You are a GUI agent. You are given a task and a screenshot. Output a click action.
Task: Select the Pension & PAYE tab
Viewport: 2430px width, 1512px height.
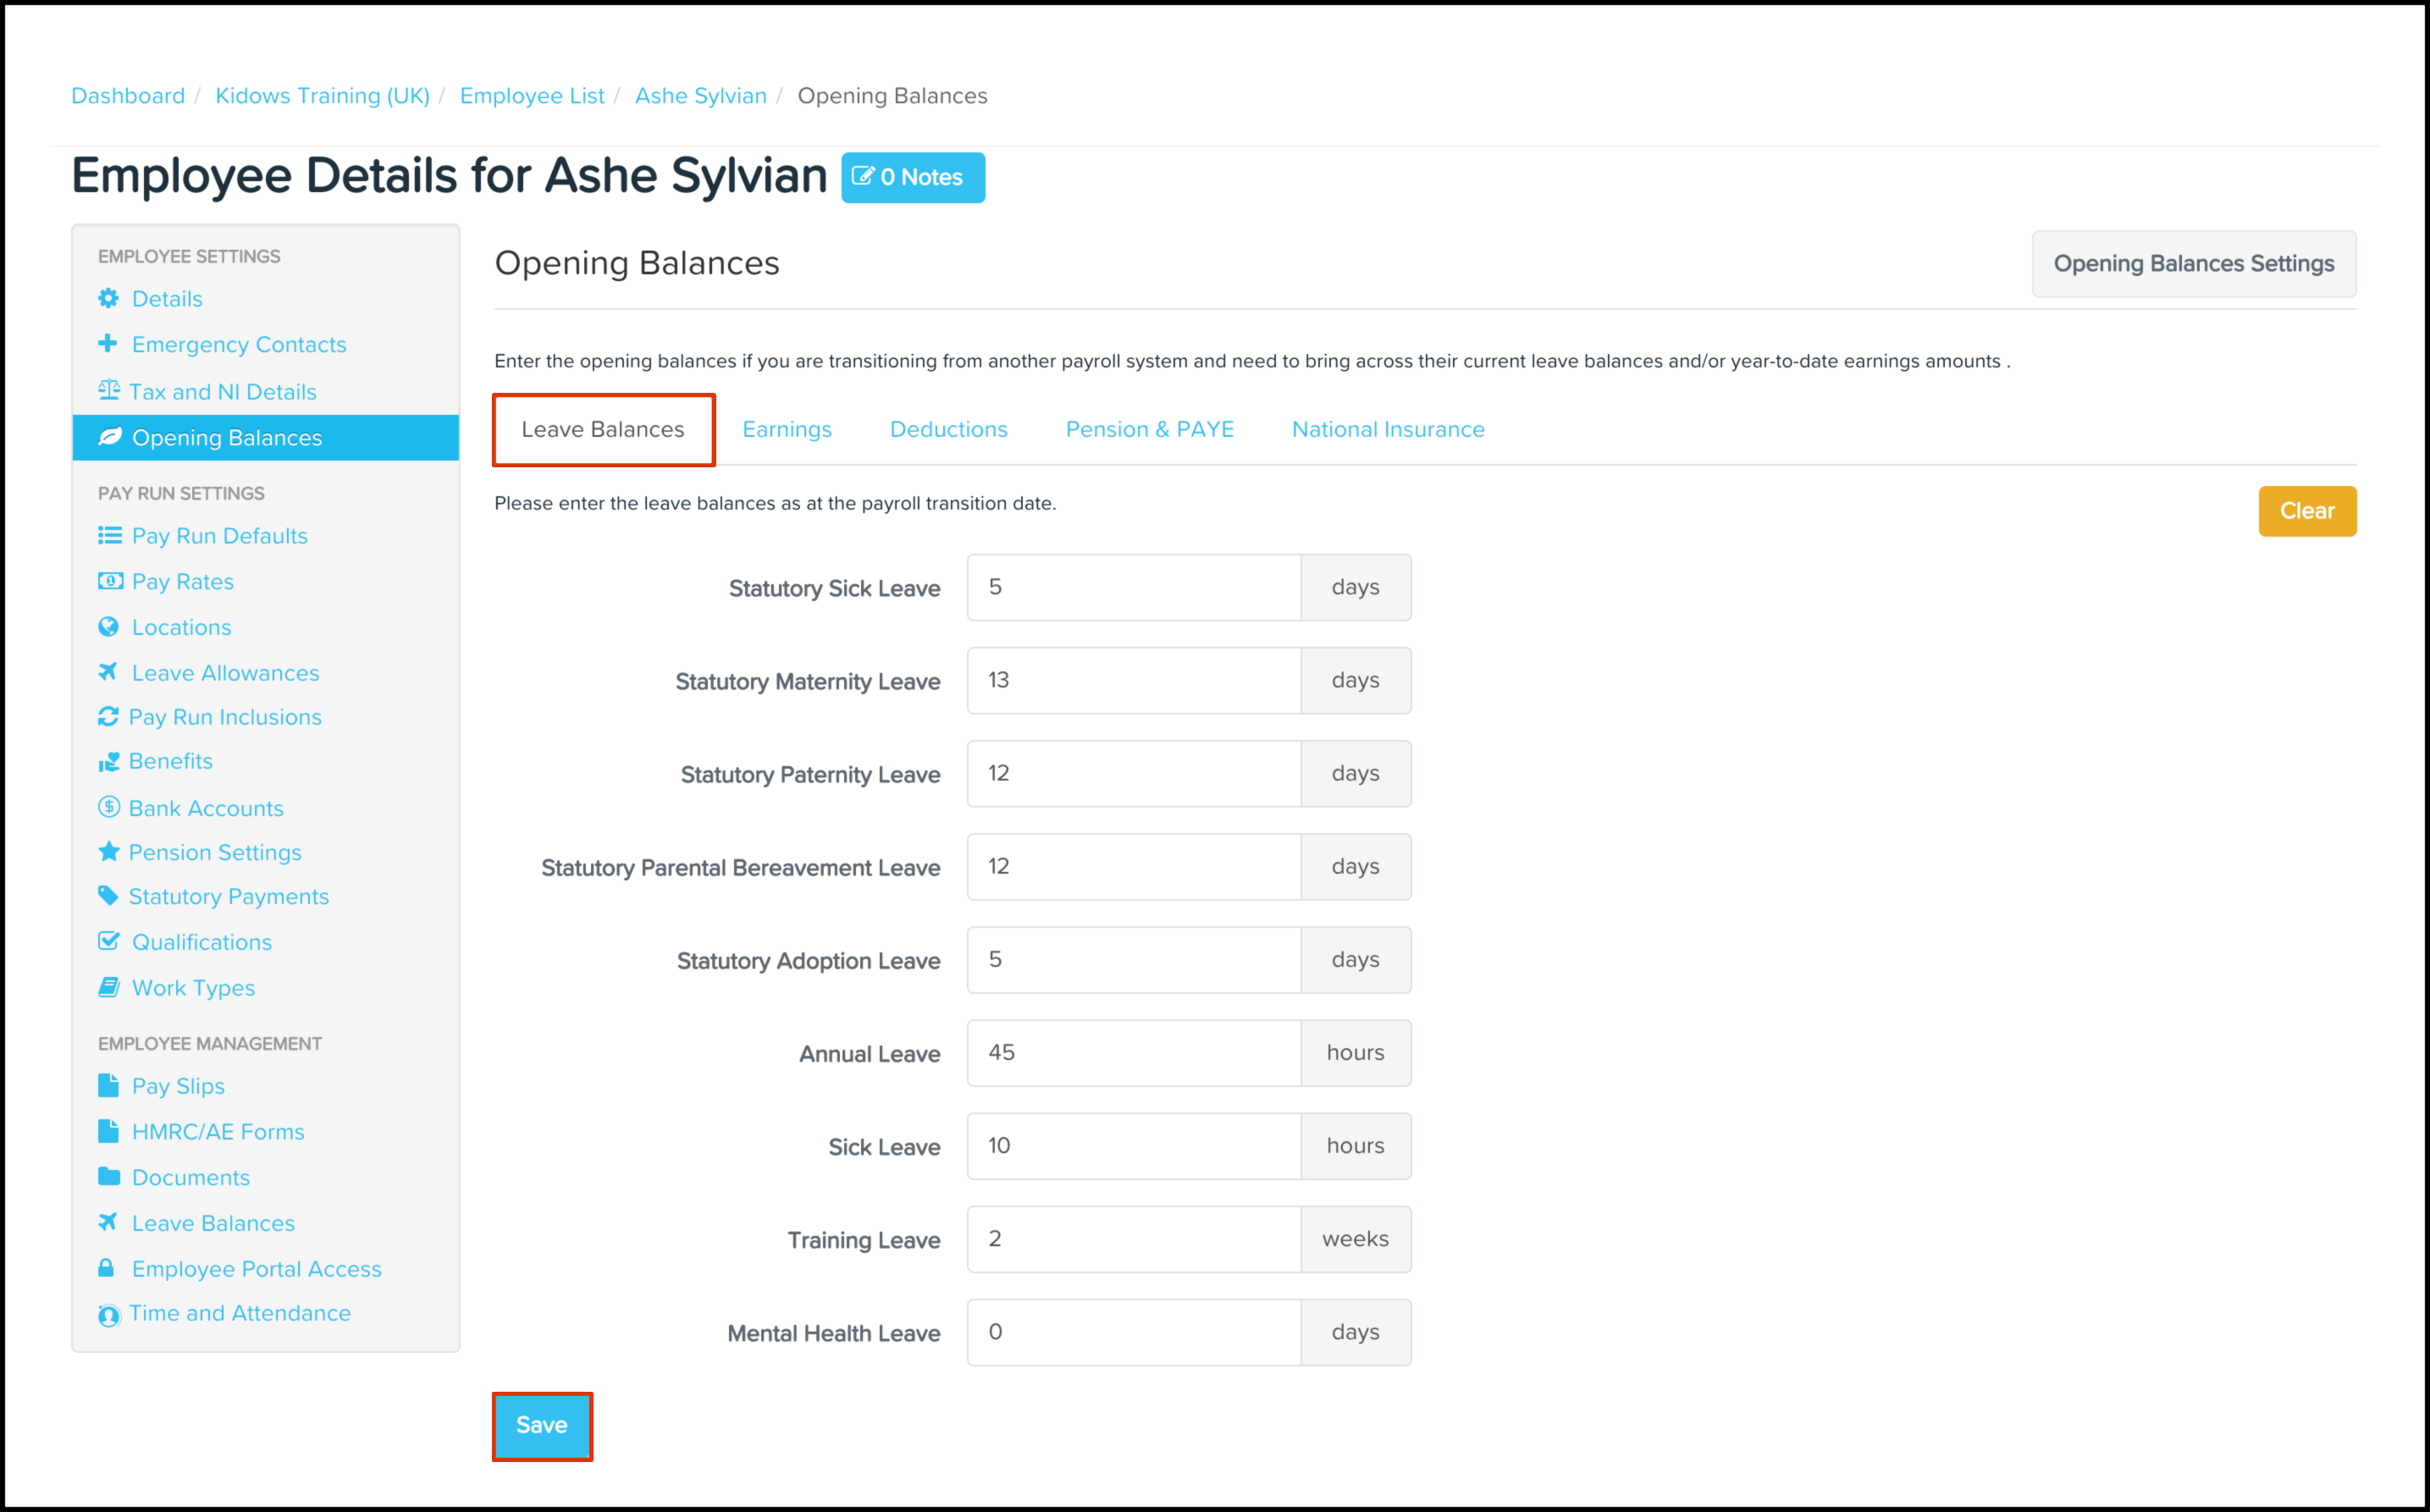pyautogui.click(x=1149, y=429)
